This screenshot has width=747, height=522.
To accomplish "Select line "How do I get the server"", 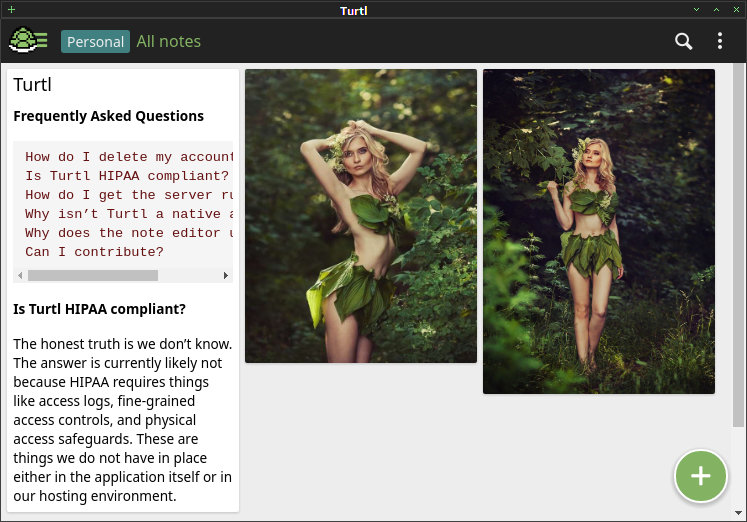I will [129, 195].
